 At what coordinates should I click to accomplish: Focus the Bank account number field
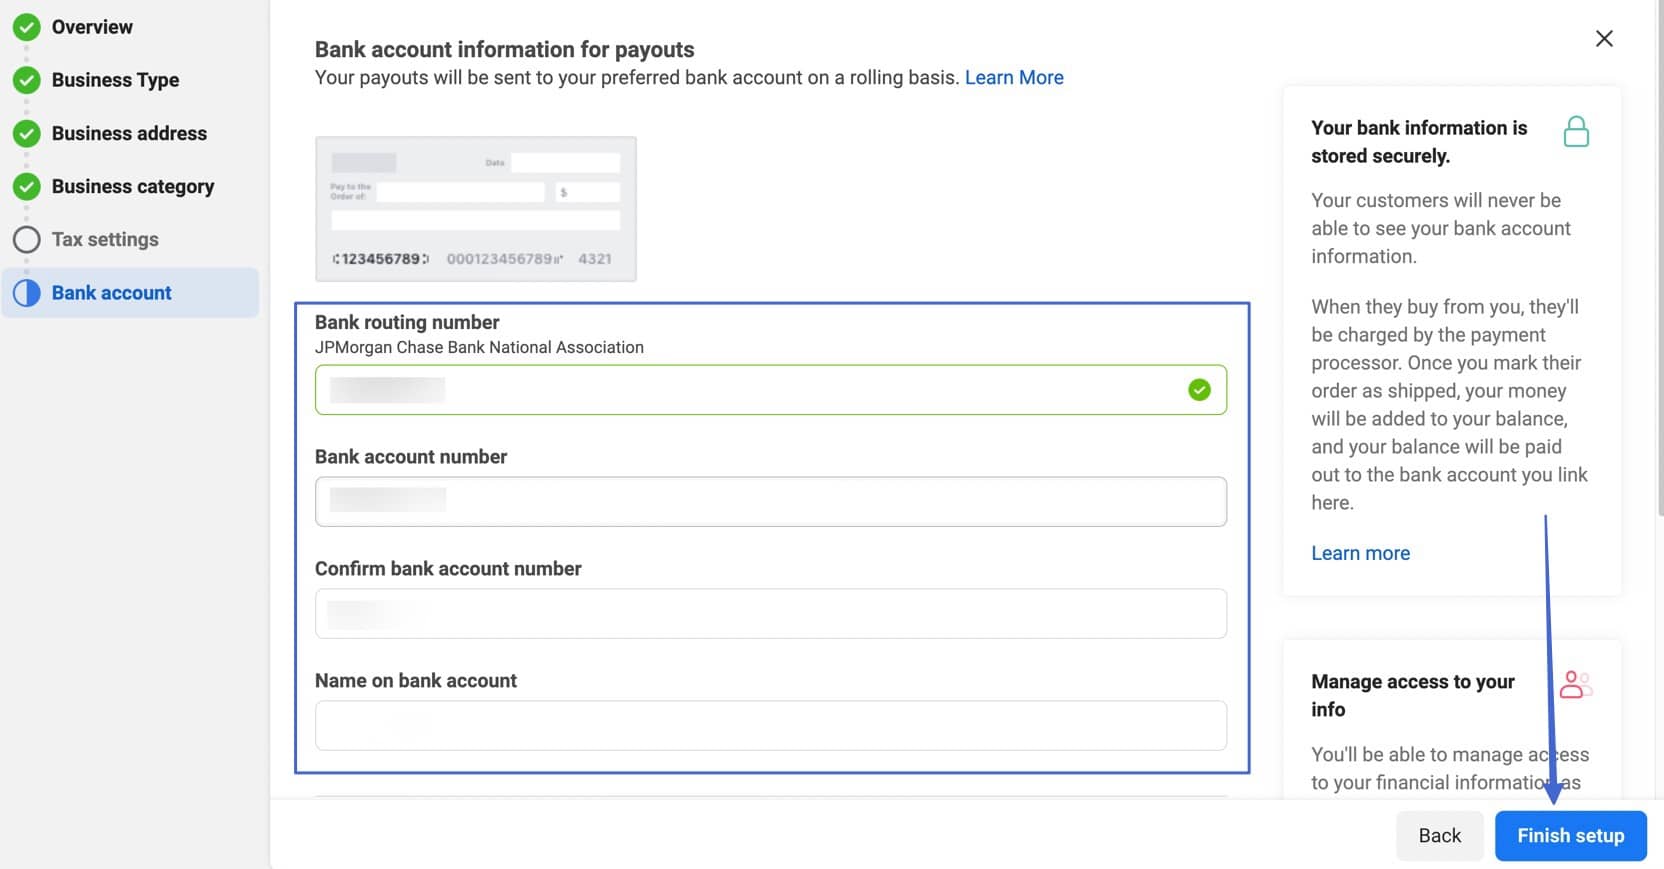pos(770,501)
